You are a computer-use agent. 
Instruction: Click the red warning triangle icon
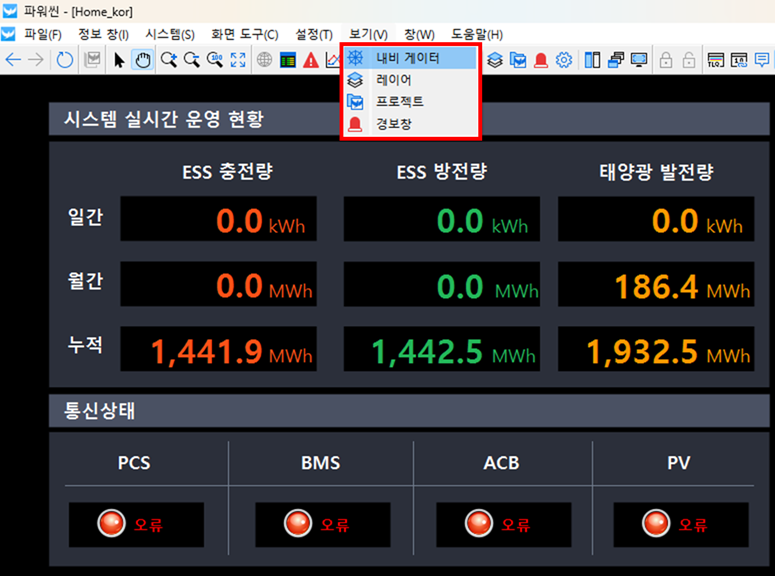pos(311,60)
